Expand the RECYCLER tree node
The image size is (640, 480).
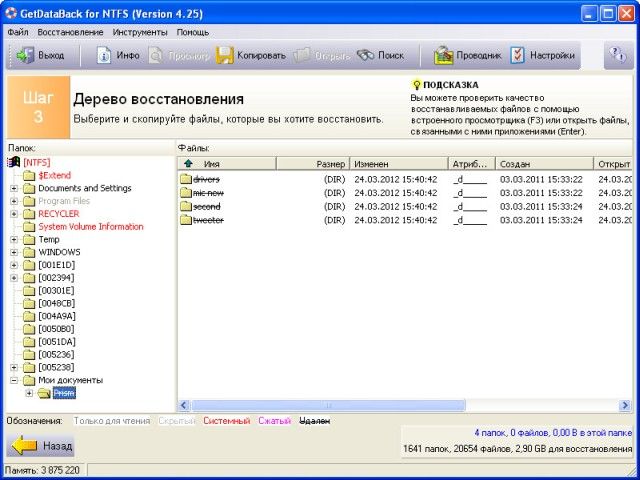point(14,214)
